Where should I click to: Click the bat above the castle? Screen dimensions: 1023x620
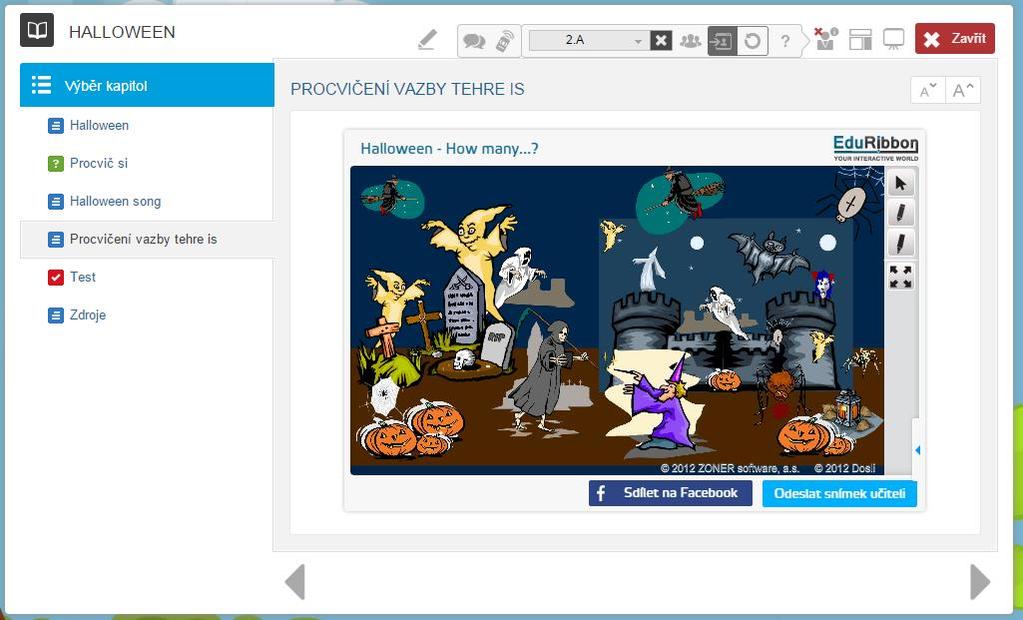click(x=772, y=256)
